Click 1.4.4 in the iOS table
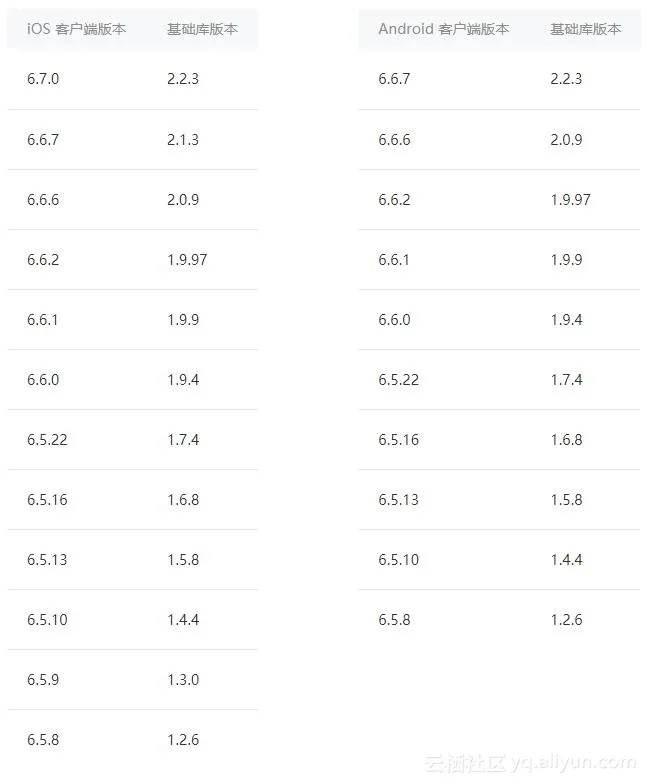Viewport: 647px width, 784px height. 183,619
